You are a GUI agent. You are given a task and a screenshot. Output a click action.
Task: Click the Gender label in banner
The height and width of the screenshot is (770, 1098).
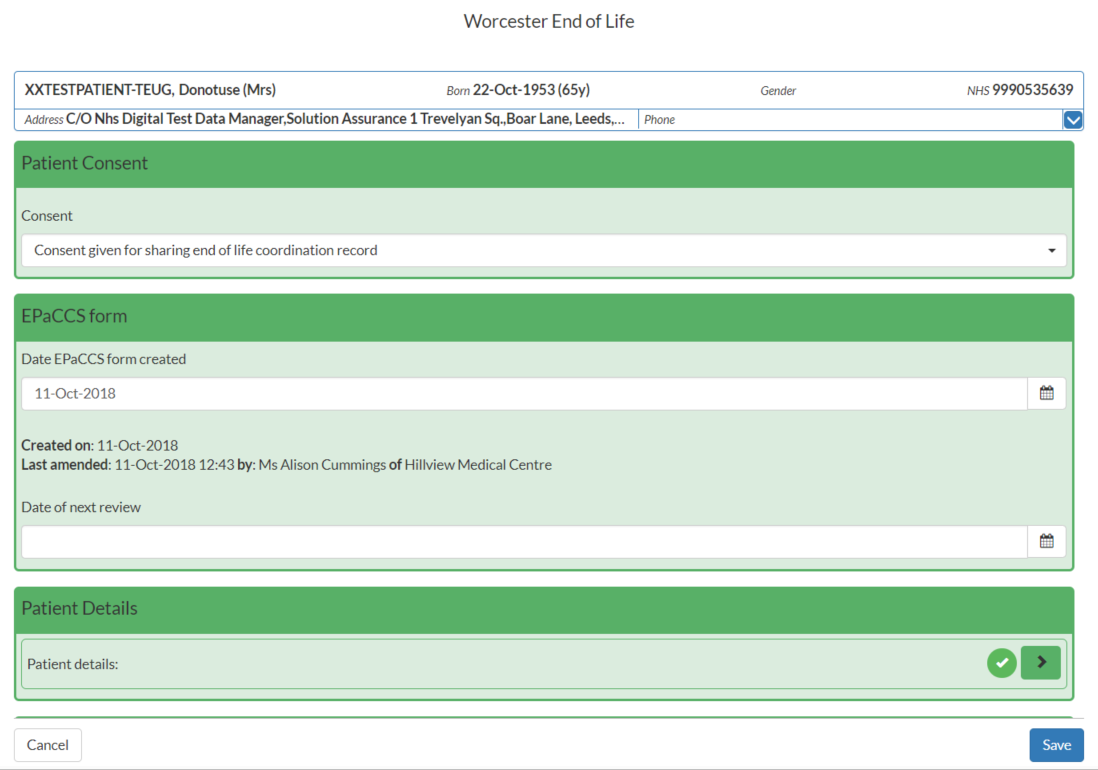point(778,90)
